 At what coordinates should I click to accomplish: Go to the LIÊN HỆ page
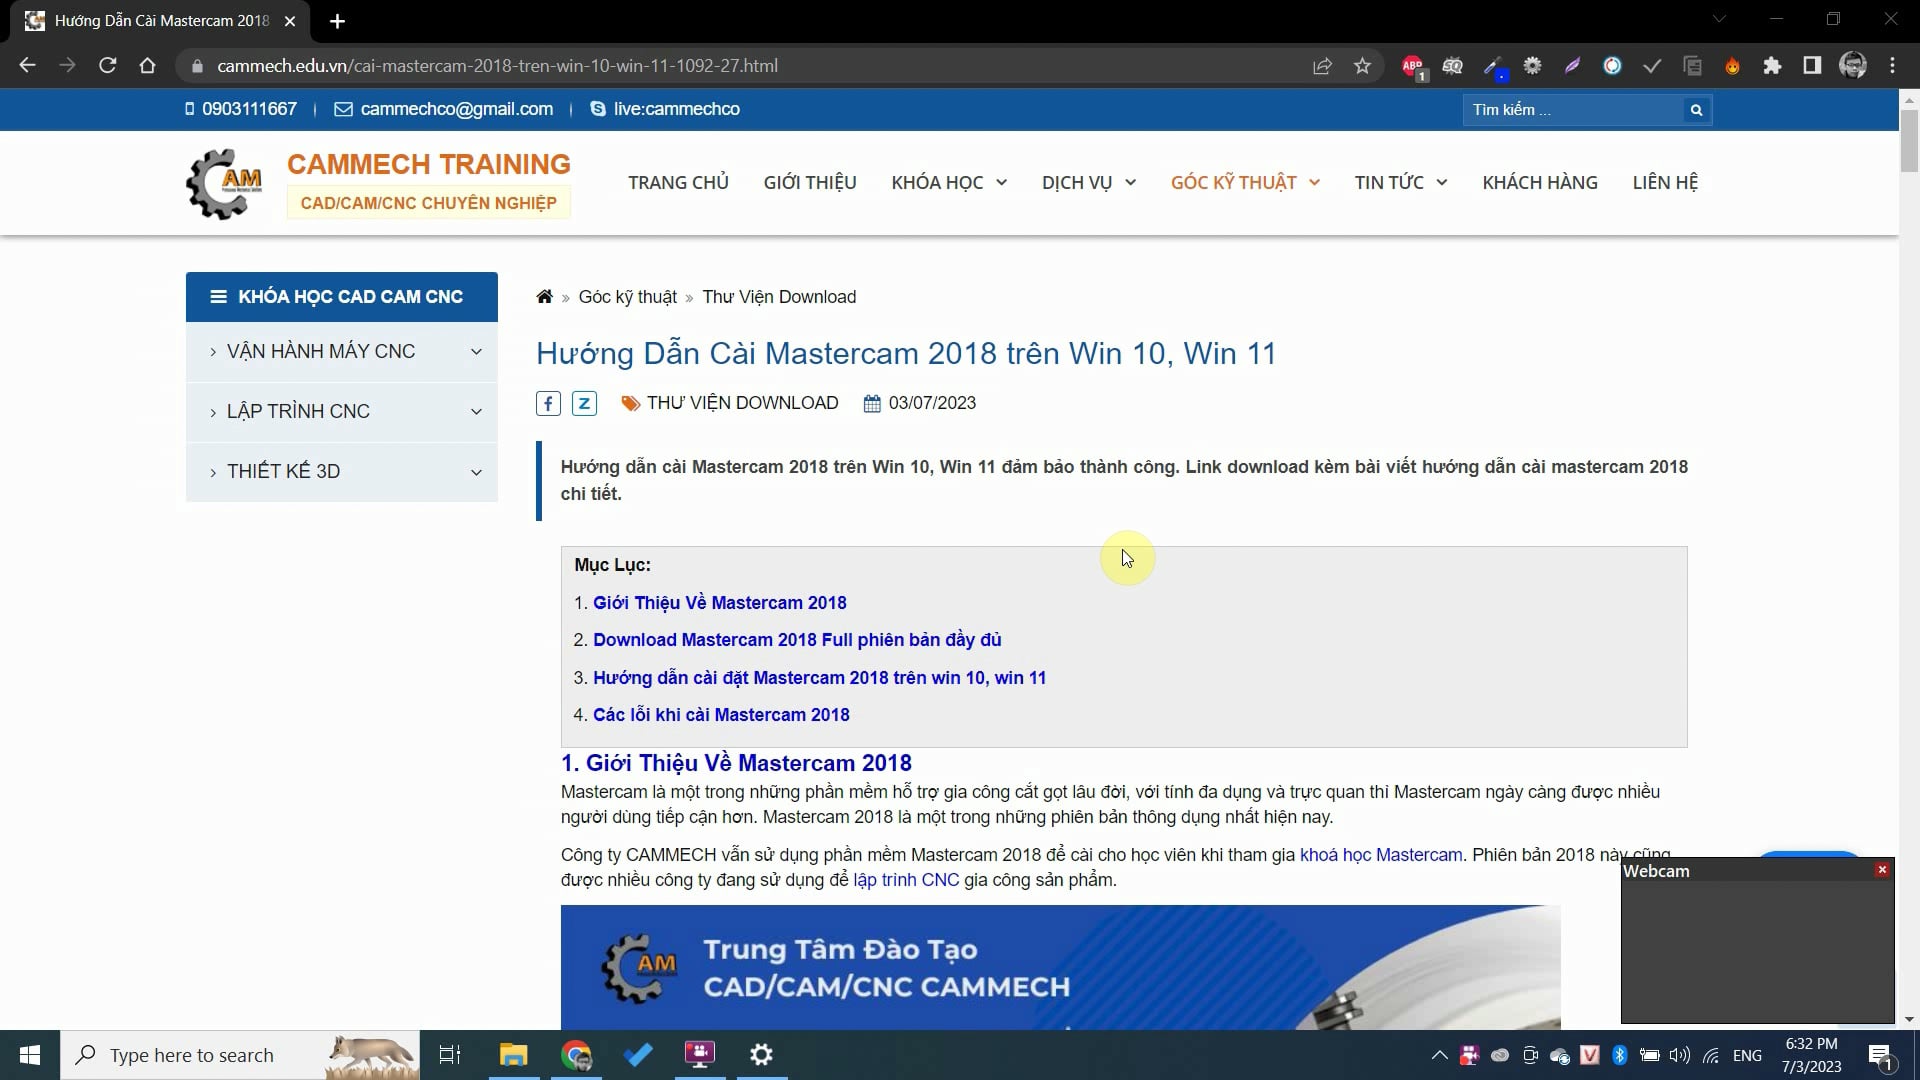coord(1665,183)
